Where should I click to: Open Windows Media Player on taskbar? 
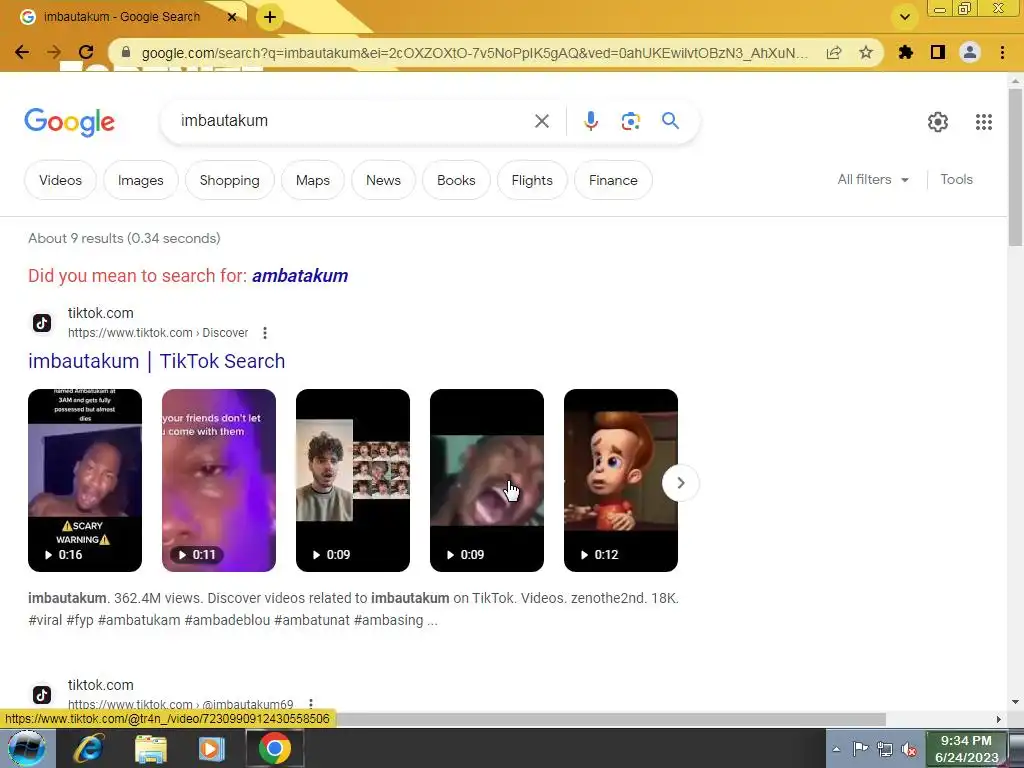(x=211, y=749)
